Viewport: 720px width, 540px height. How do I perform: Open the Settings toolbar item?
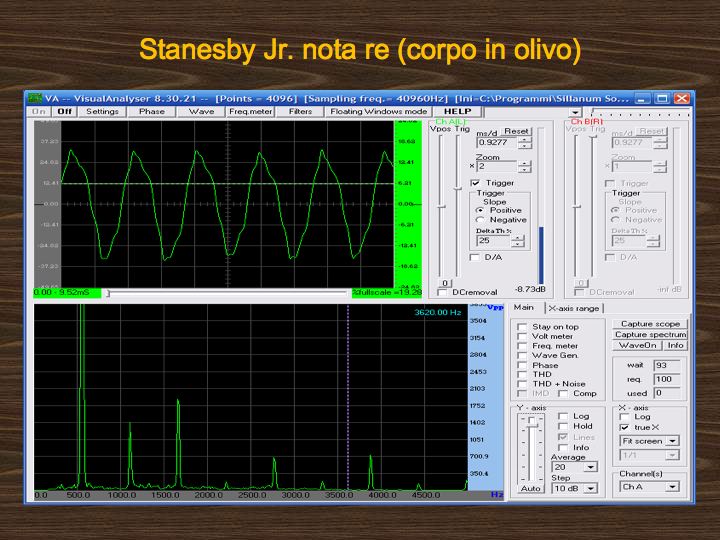point(102,112)
